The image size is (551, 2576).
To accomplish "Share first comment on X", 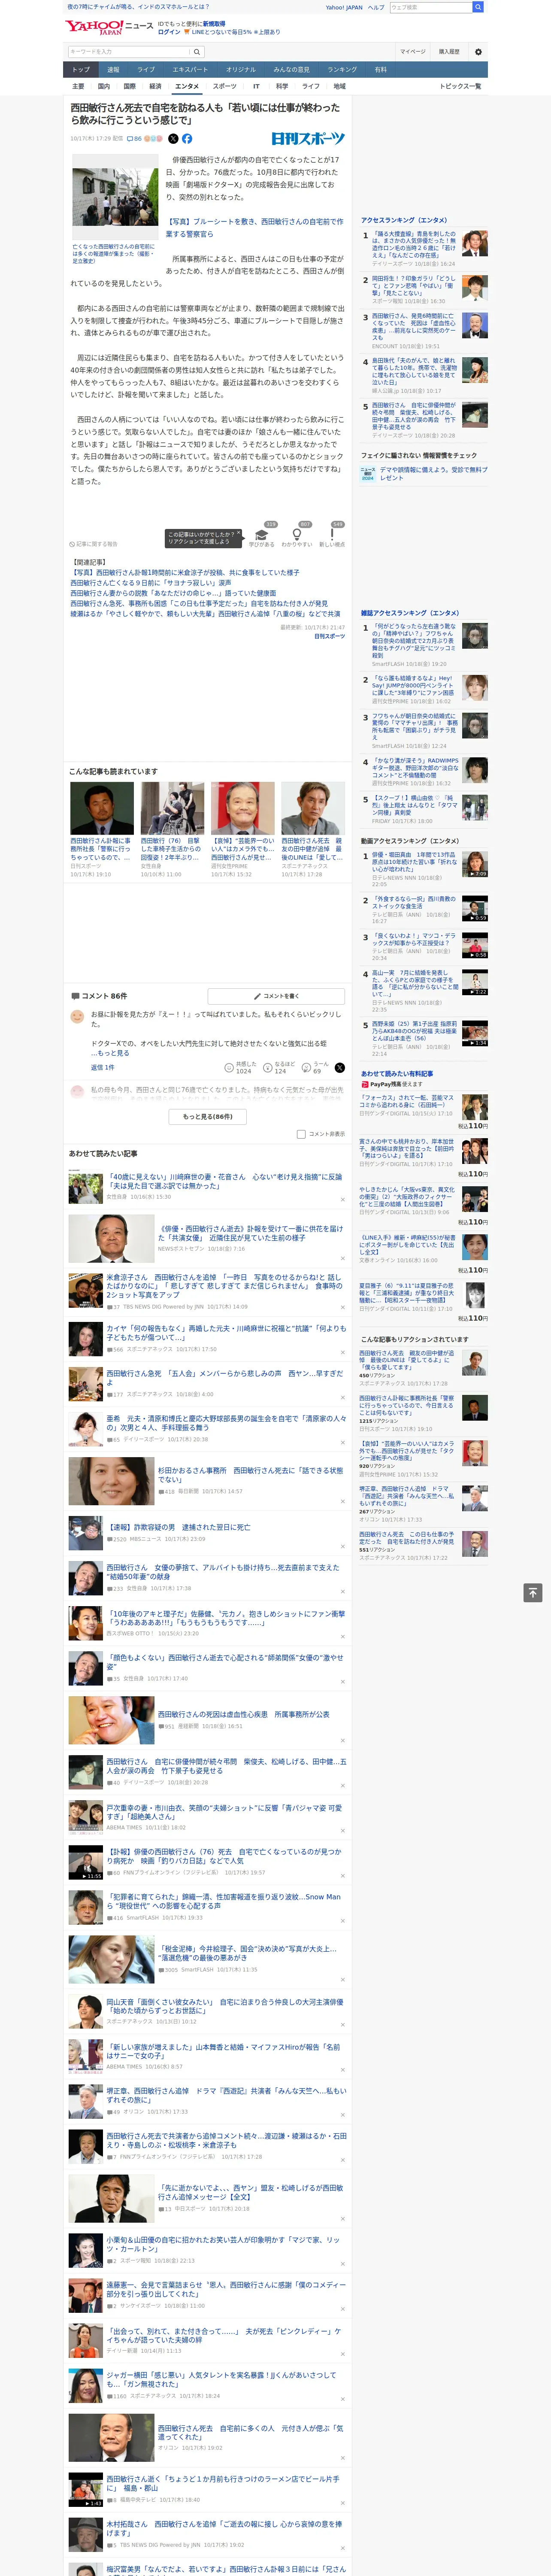I will 339,1068.
